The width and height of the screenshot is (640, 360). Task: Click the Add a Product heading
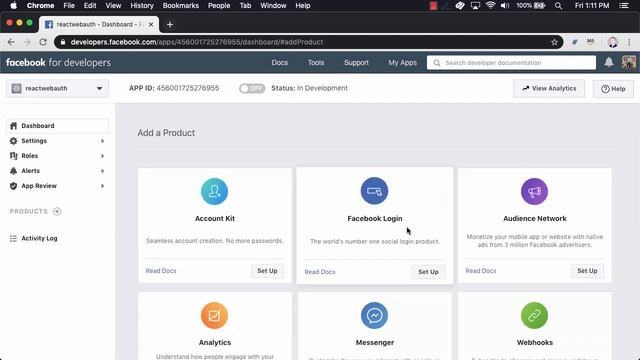point(166,133)
